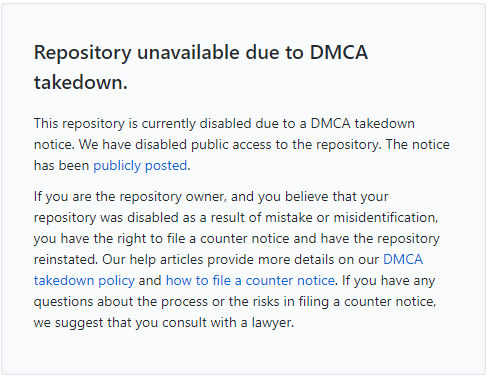489x379 pixels.
Task: Click the right to file a counter notice line
Action: tap(236, 239)
